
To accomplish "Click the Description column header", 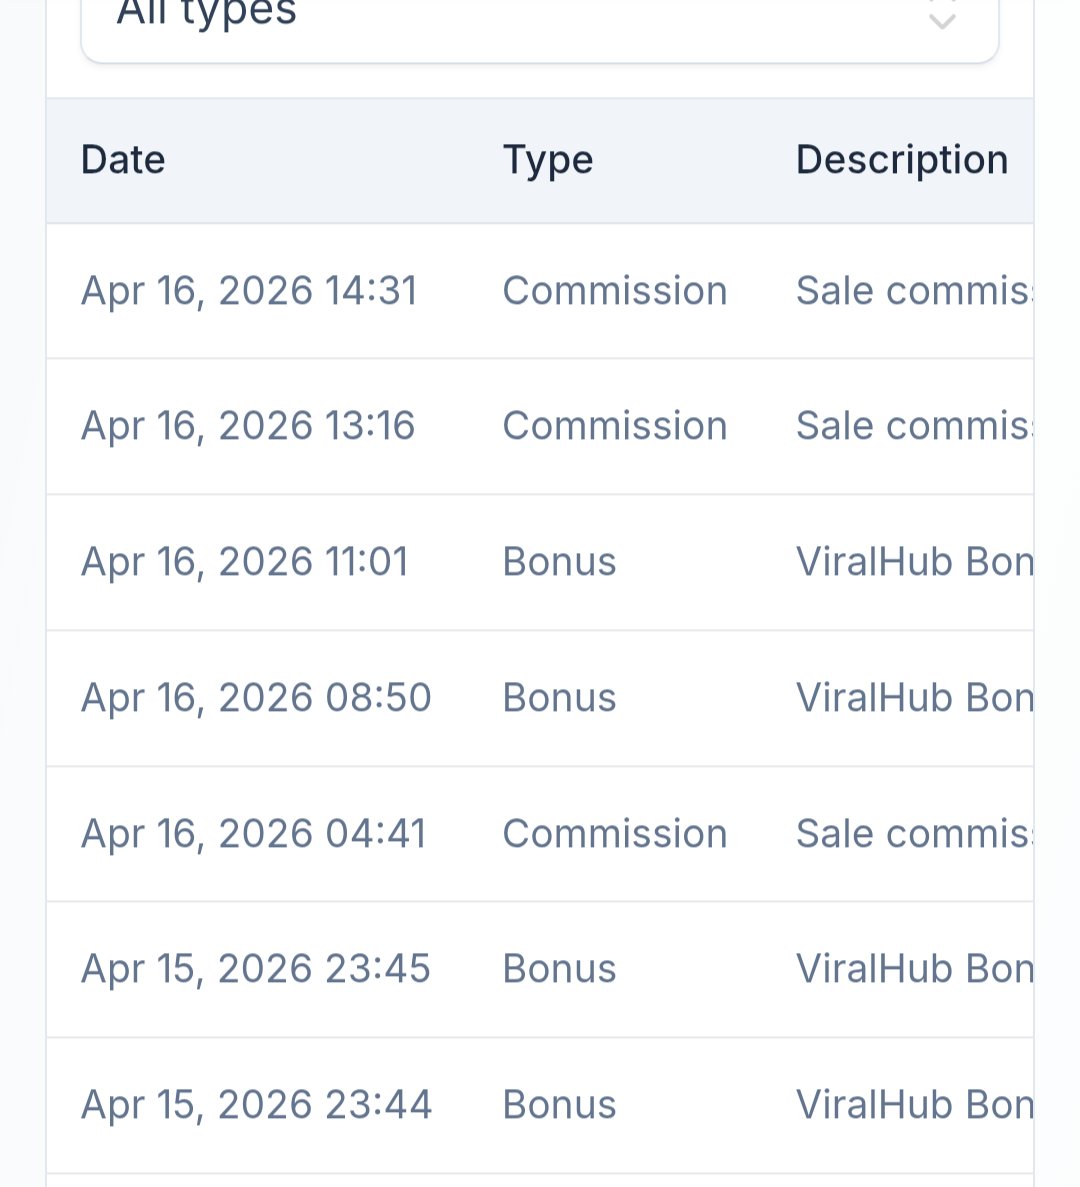I will click(902, 161).
